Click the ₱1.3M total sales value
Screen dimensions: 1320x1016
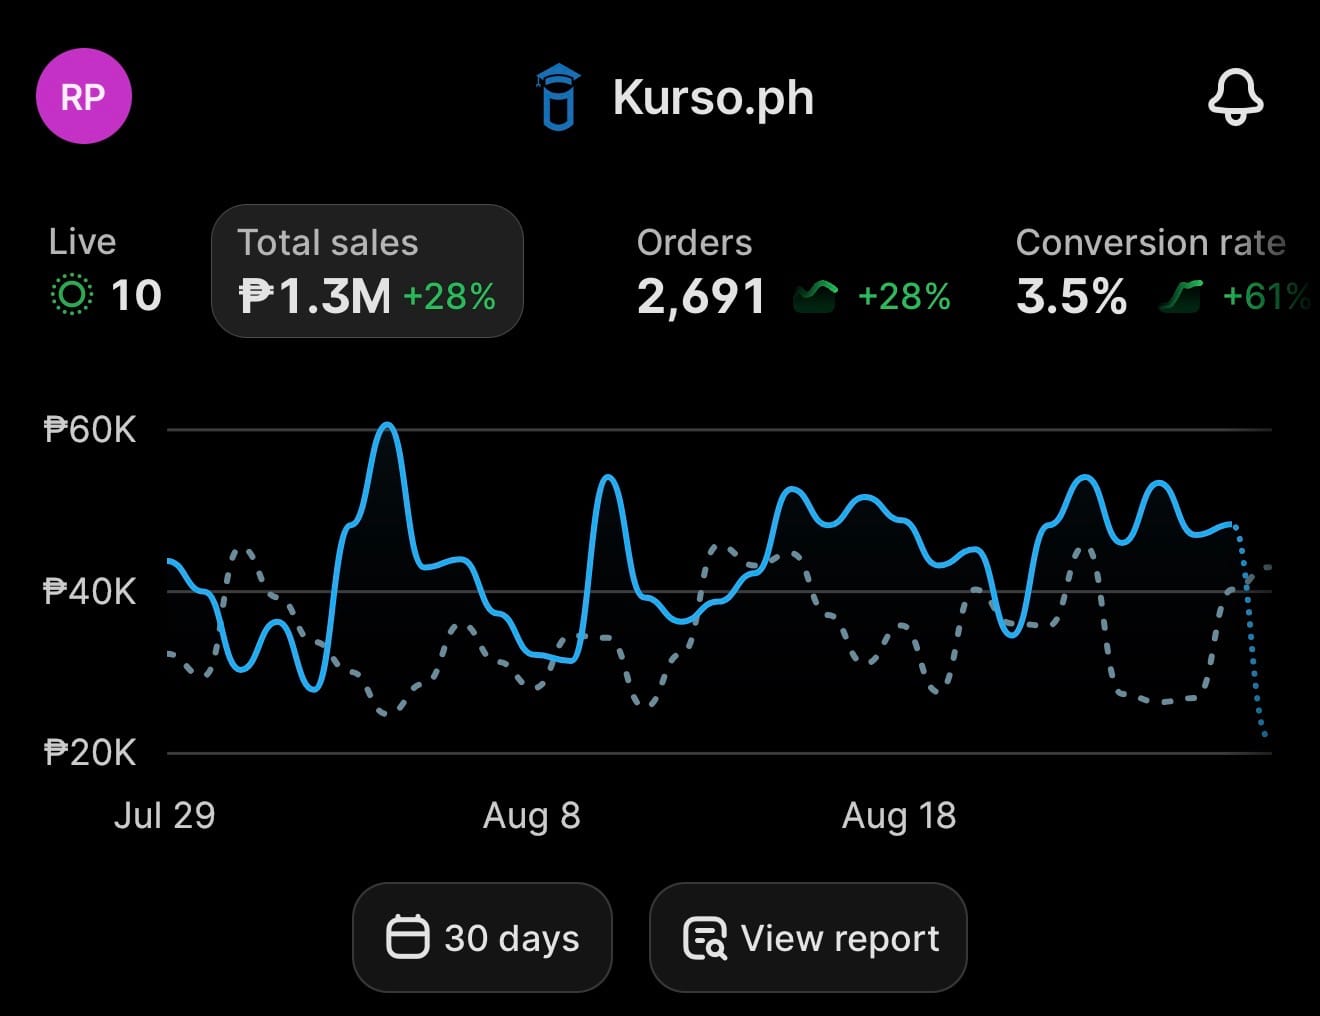(314, 297)
